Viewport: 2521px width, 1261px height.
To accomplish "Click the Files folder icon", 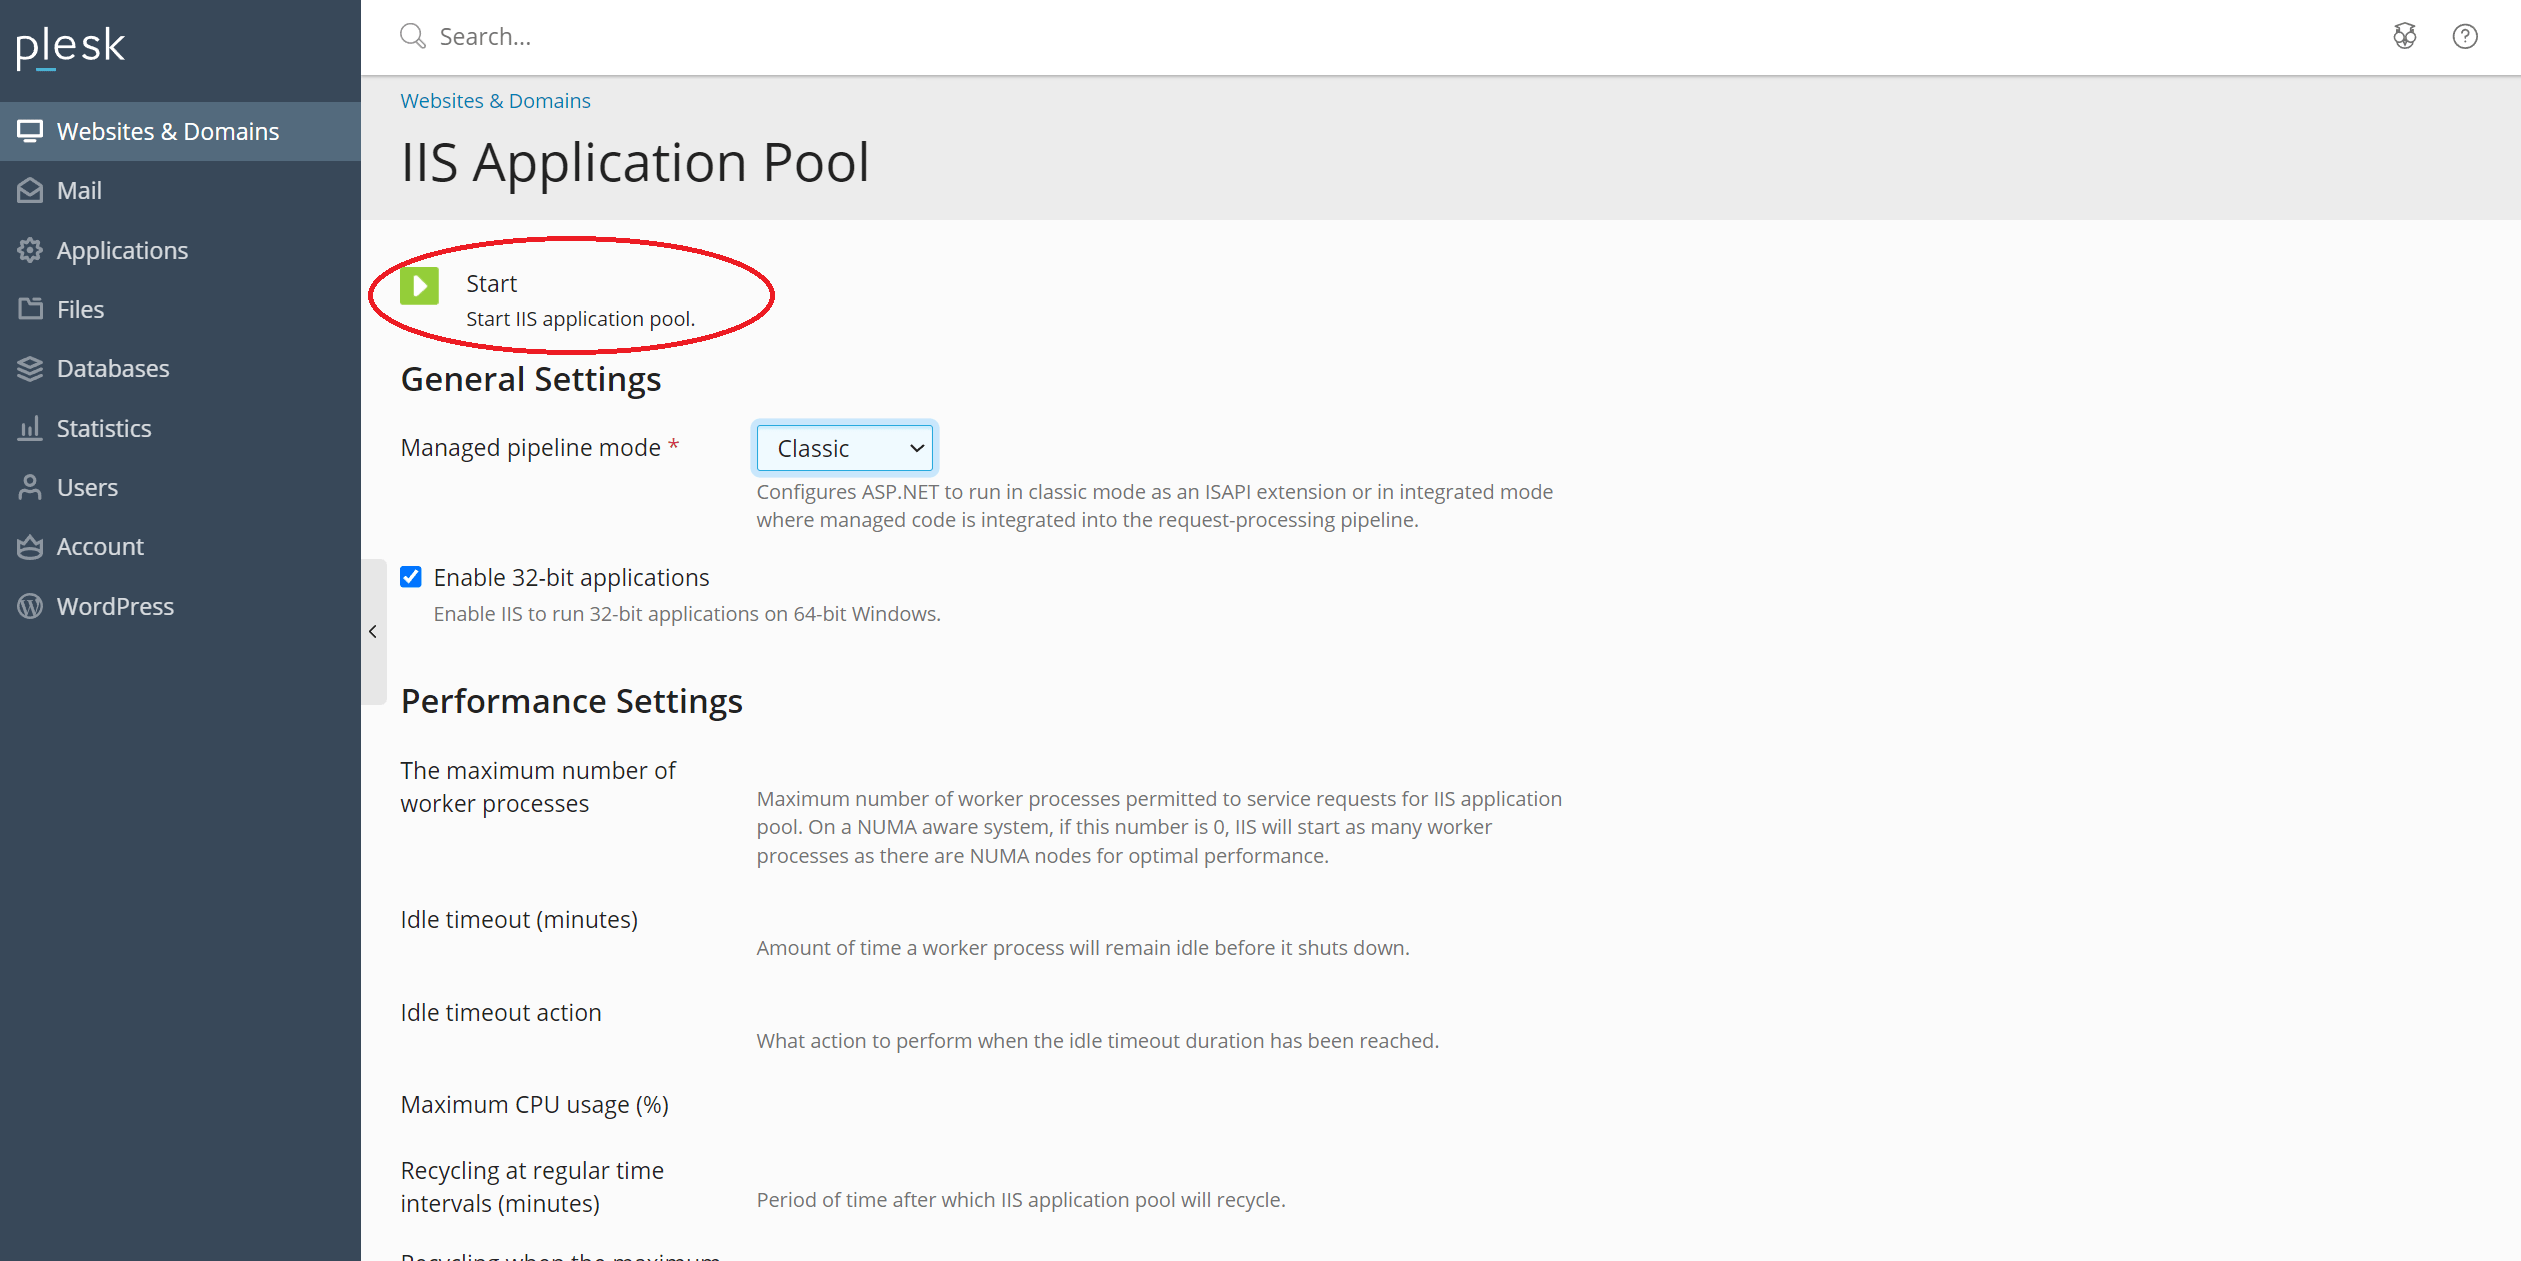I will pyautogui.click(x=30, y=309).
